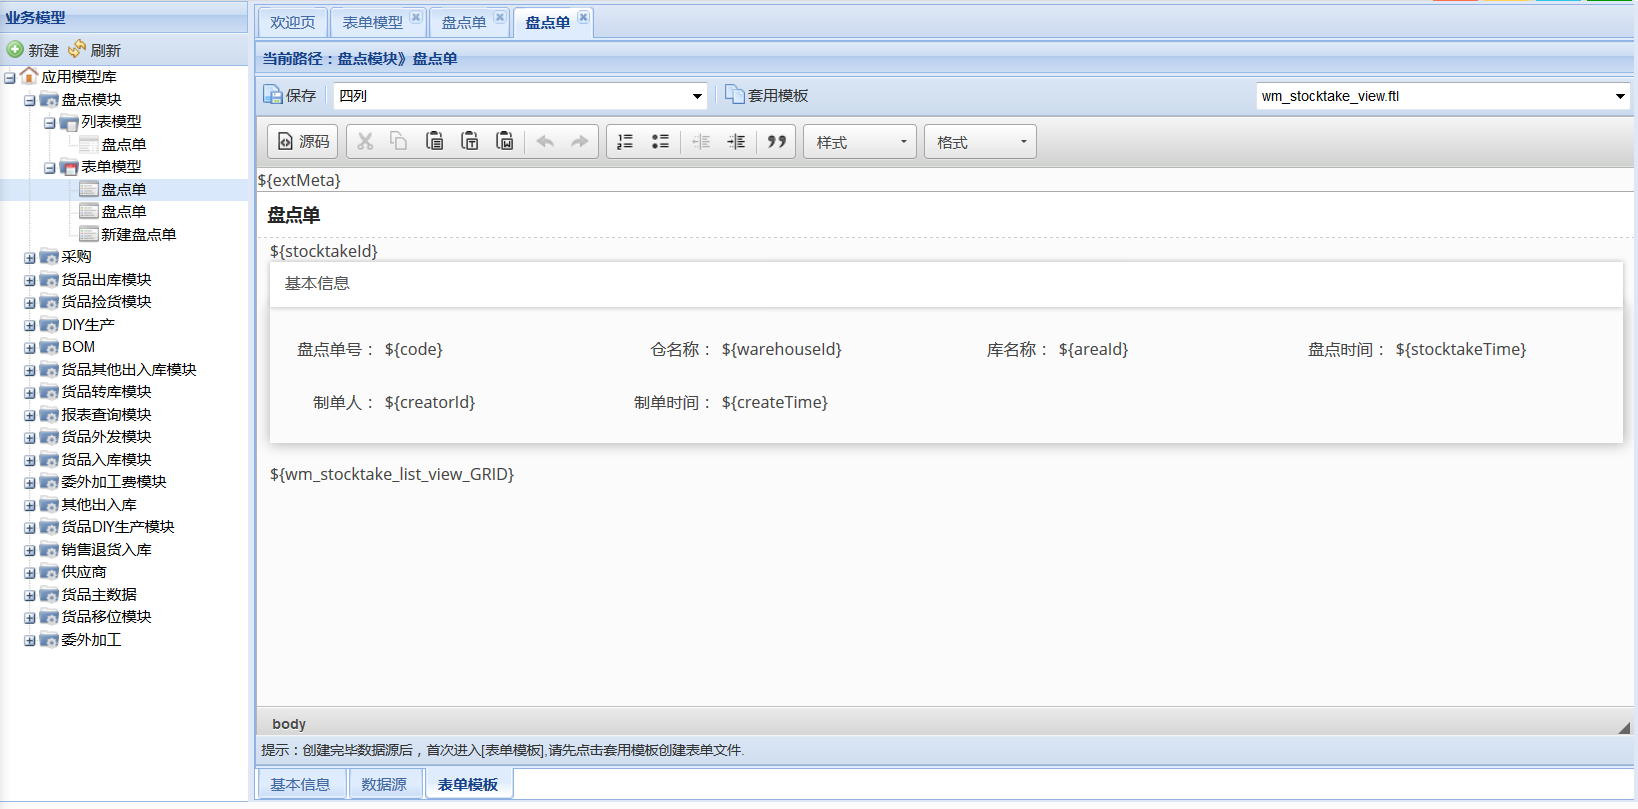Click the 货品外发模块 folder icon

pos(49,437)
